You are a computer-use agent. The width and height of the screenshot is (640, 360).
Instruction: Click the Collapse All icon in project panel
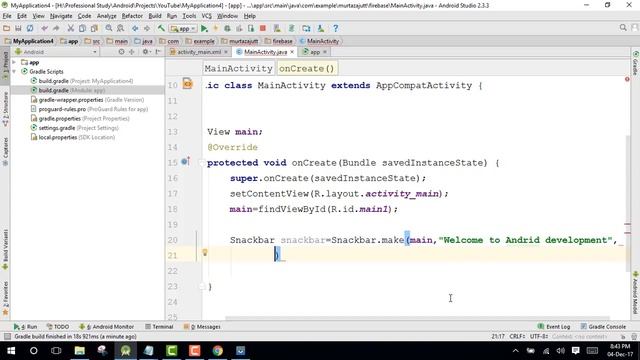pyautogui.click(x=131, y=52)
